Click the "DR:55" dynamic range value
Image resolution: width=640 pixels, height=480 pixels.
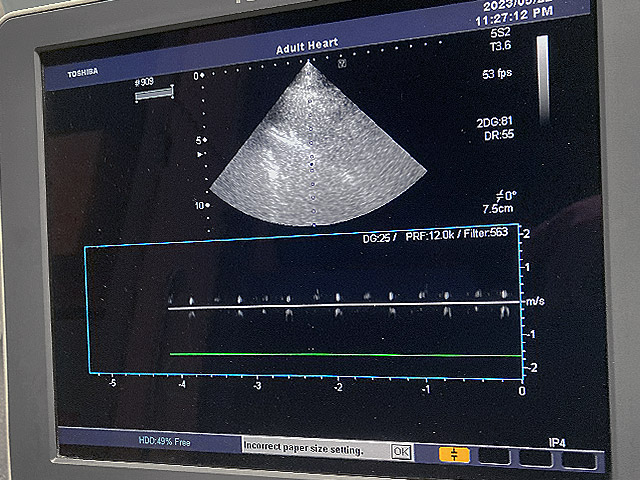pos(499,135)
